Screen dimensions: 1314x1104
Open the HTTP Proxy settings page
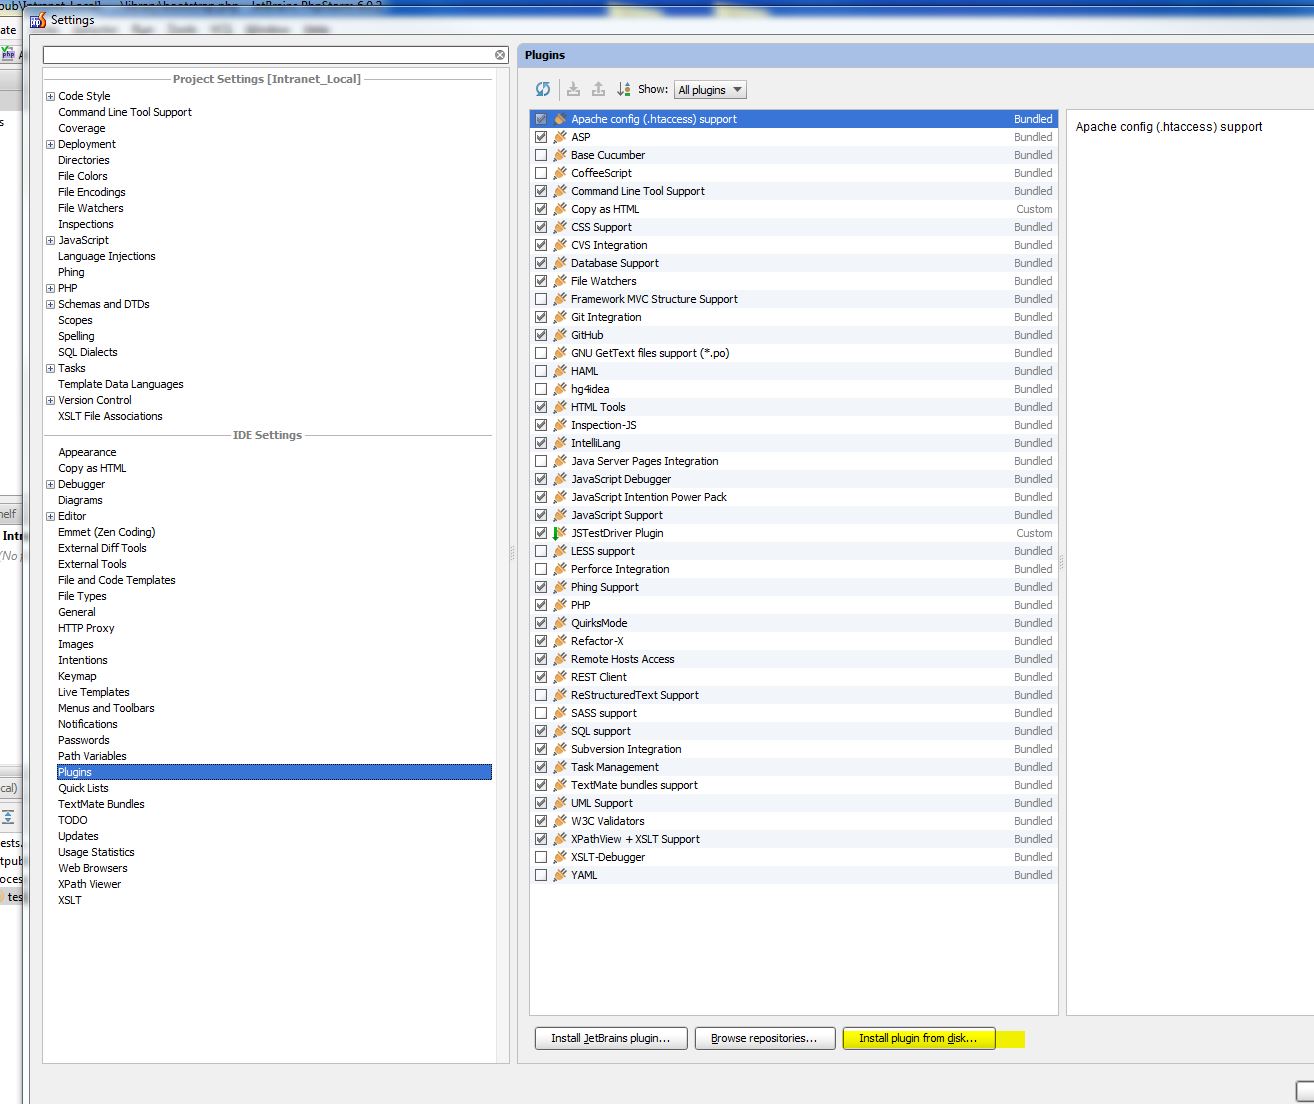pyautogui.click(x=86, y=628)
